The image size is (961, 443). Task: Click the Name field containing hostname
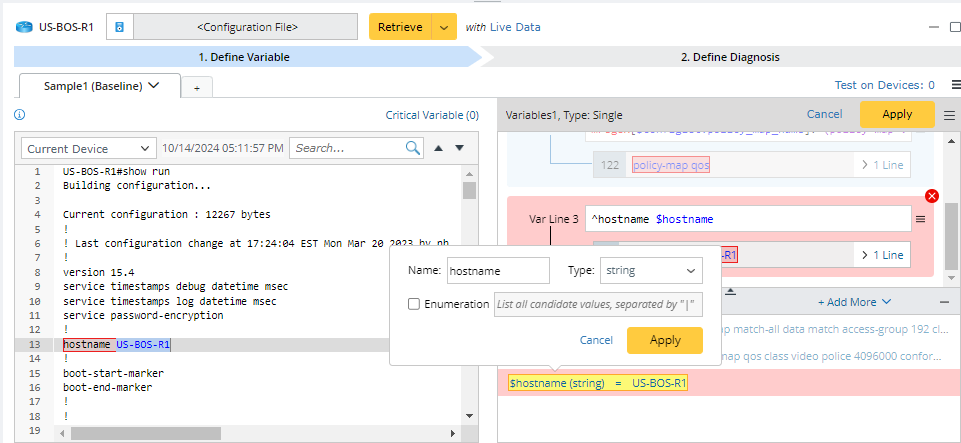497,270
